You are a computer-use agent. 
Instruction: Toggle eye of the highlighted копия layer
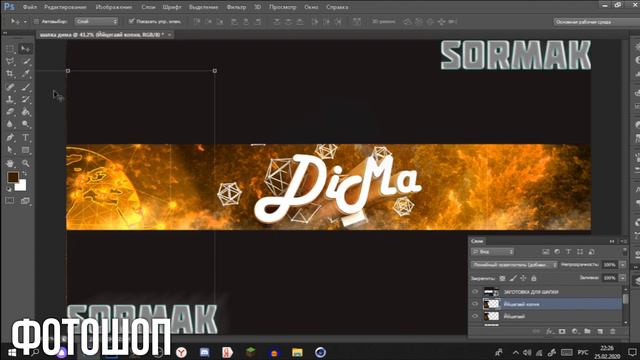coord(475,304)
